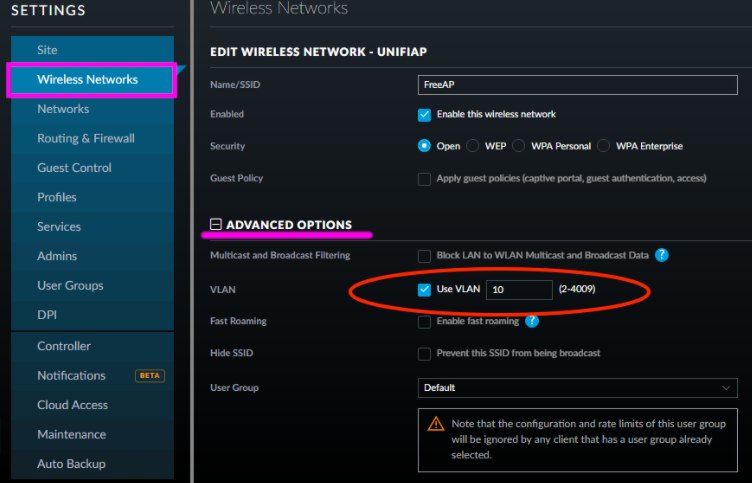Screen dimensions: 752x483
Task: Open the help icon for fast roaming
Action: 532,321
